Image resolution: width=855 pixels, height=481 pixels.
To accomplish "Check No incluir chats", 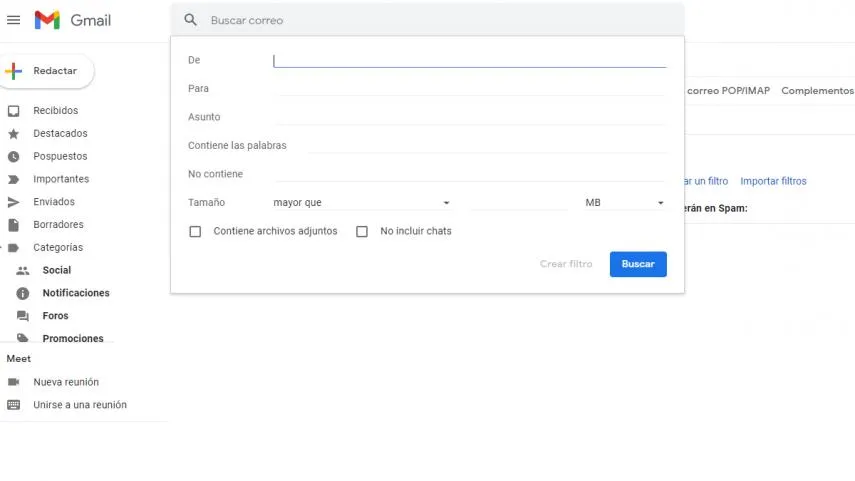I will (362, 232).
